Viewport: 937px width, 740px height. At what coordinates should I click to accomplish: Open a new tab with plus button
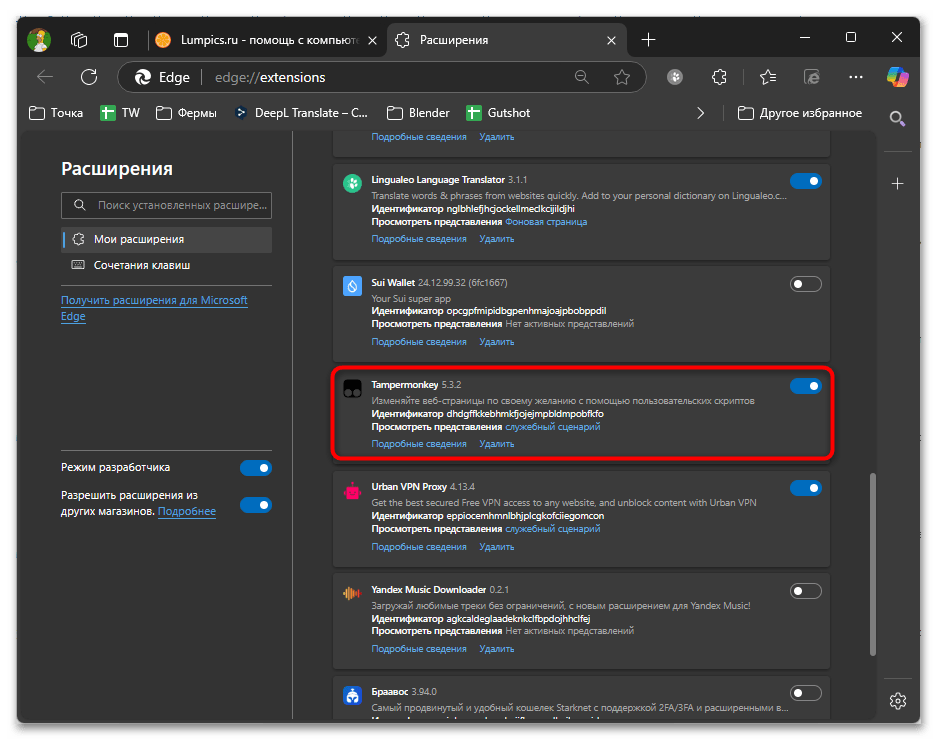pos(648,40)
